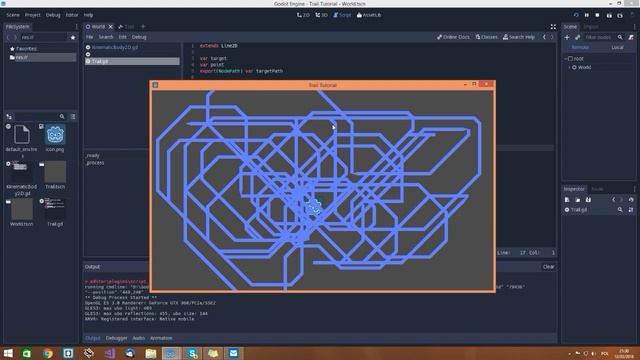640x360 pixels.
Task: Add a new node with plus icon
Action: pyautogui.click(x=567, y=37)
